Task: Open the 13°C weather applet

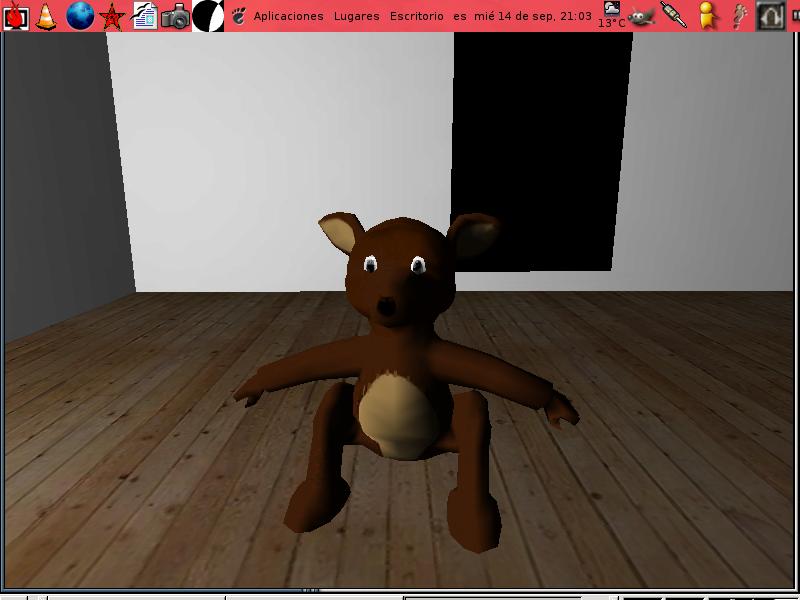Action: (x=611, y=15)
